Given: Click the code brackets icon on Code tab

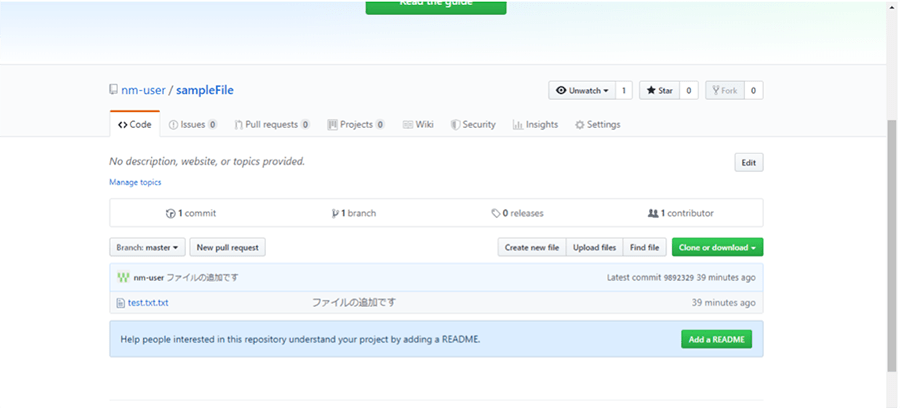Looking at the screenshot, I should click(122, 125).
